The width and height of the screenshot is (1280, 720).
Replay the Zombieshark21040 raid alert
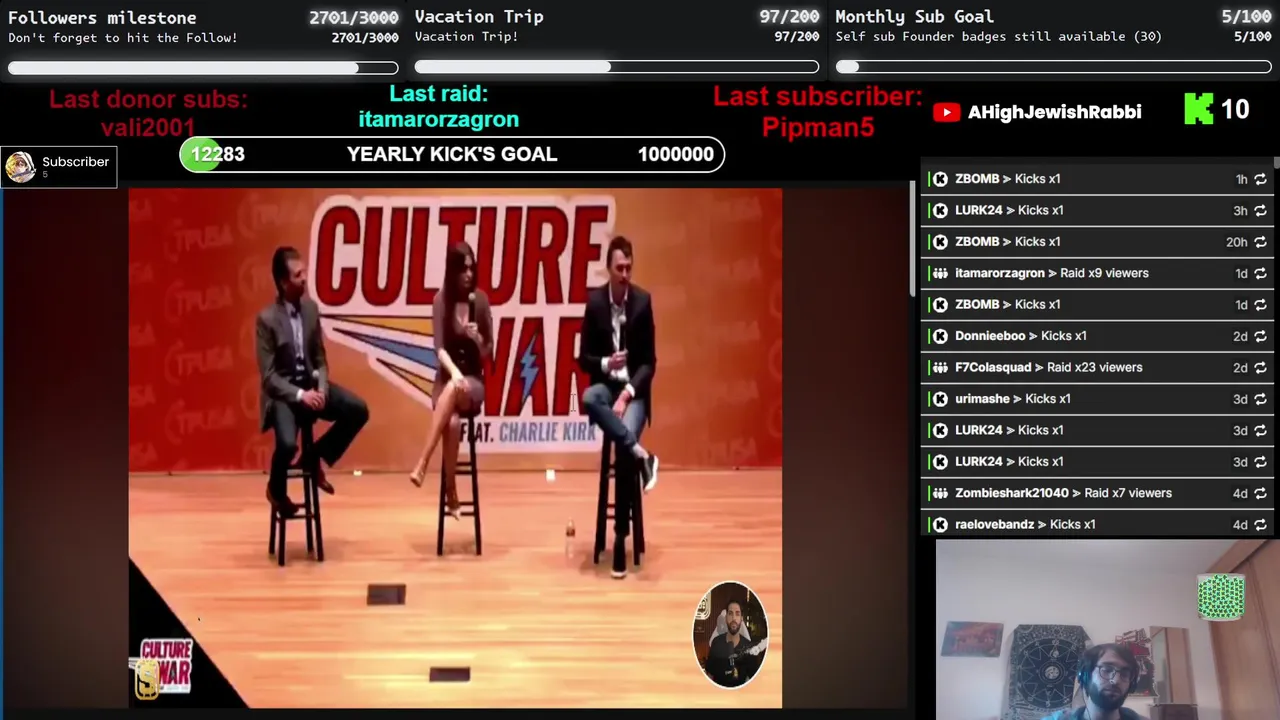pyautogui.click(x=1260, y=493)
